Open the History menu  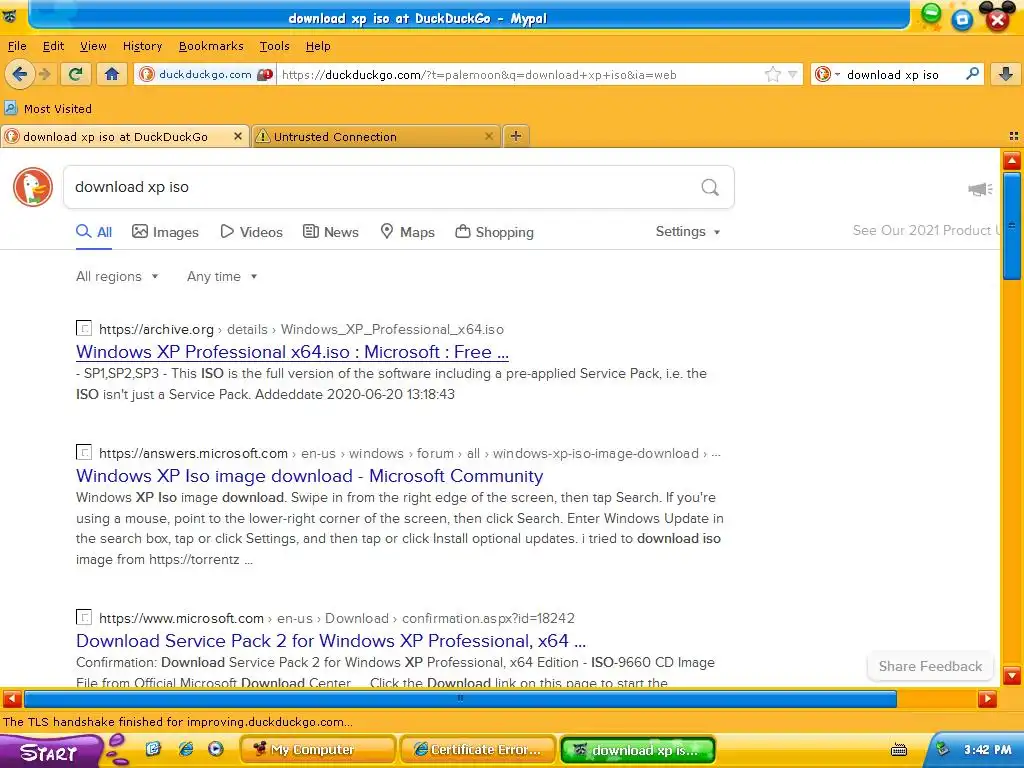(142, 46)
